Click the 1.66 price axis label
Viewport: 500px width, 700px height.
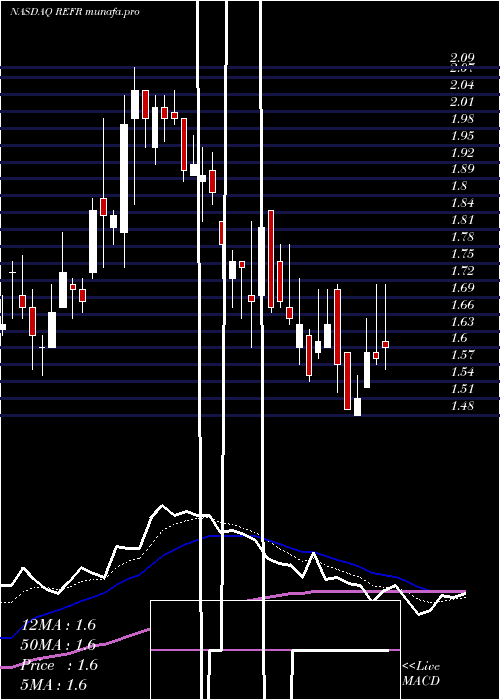[462, 305]
